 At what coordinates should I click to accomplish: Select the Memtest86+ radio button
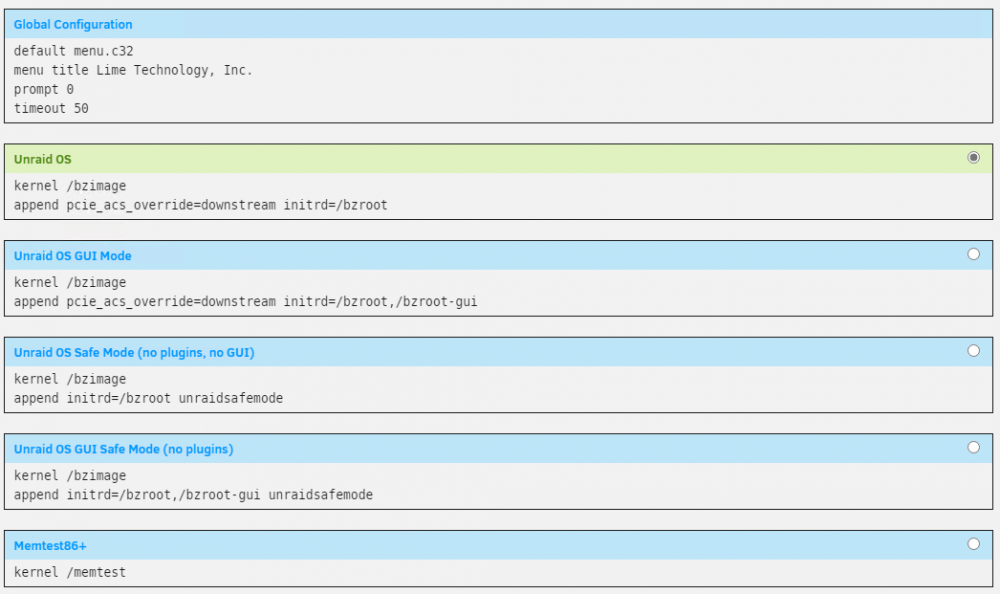(x=973, y=544)
